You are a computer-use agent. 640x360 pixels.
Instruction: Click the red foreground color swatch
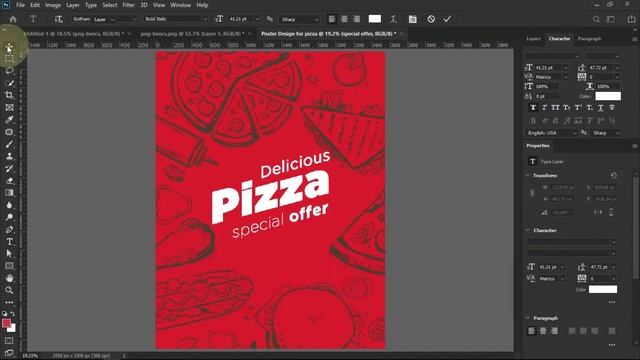(x=6, y=323)
